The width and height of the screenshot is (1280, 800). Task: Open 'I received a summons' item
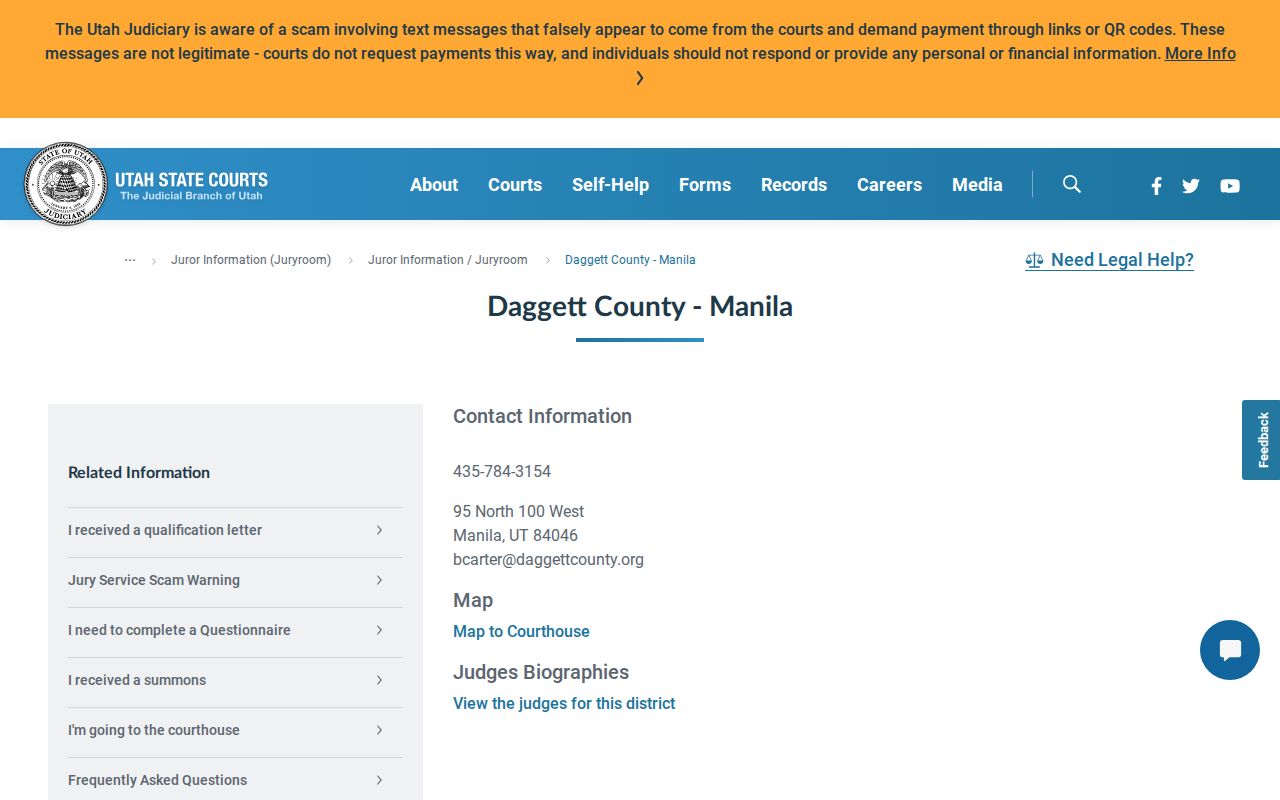click(x=235, y=680)
